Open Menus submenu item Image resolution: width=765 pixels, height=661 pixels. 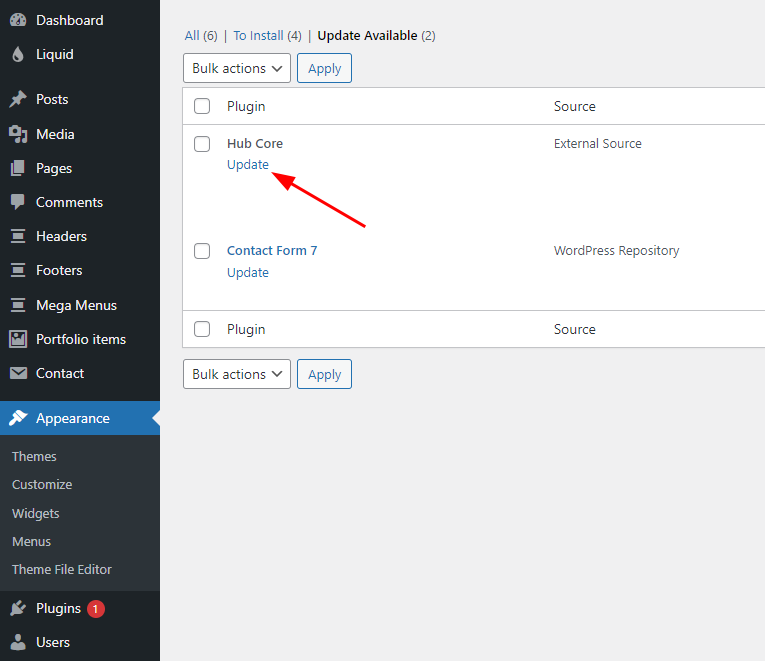(31, 541)
